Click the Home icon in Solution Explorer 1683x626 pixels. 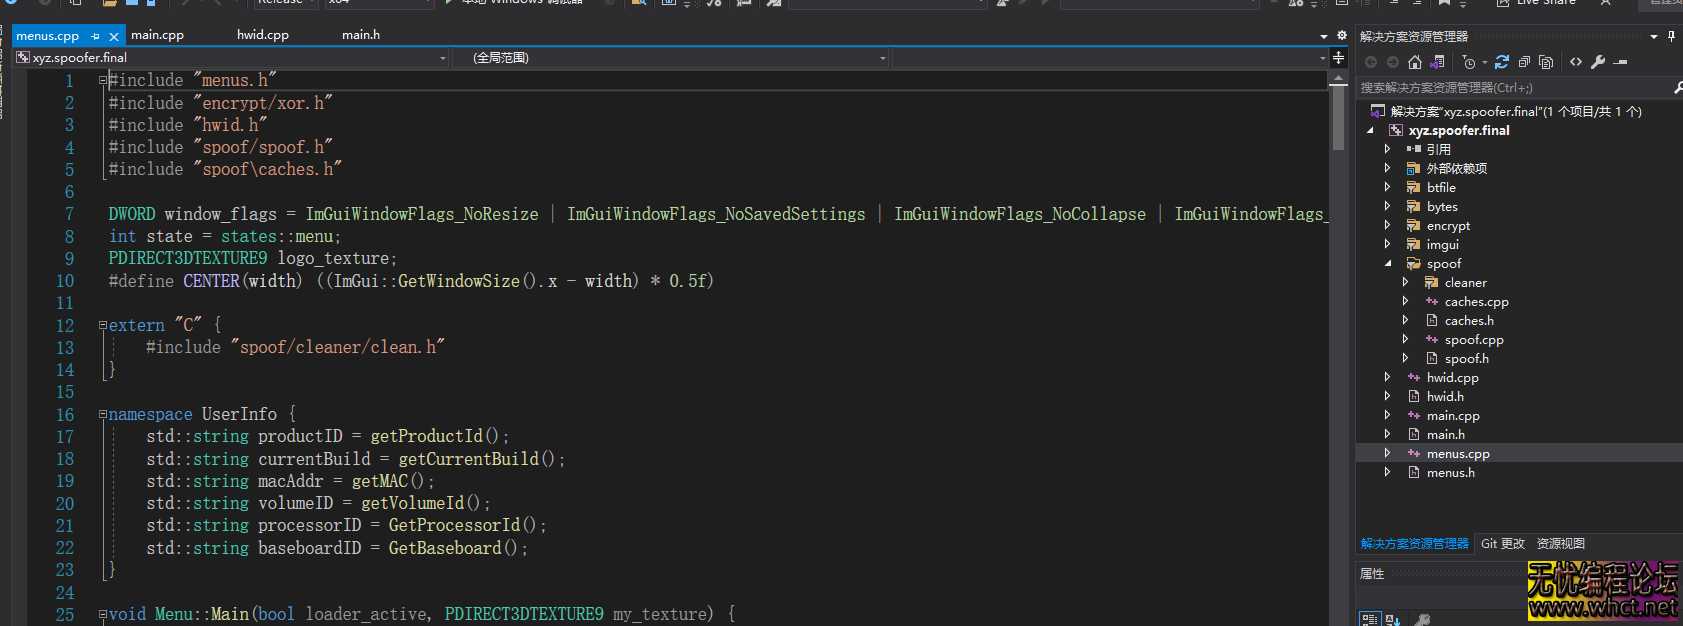point(1414,62)
